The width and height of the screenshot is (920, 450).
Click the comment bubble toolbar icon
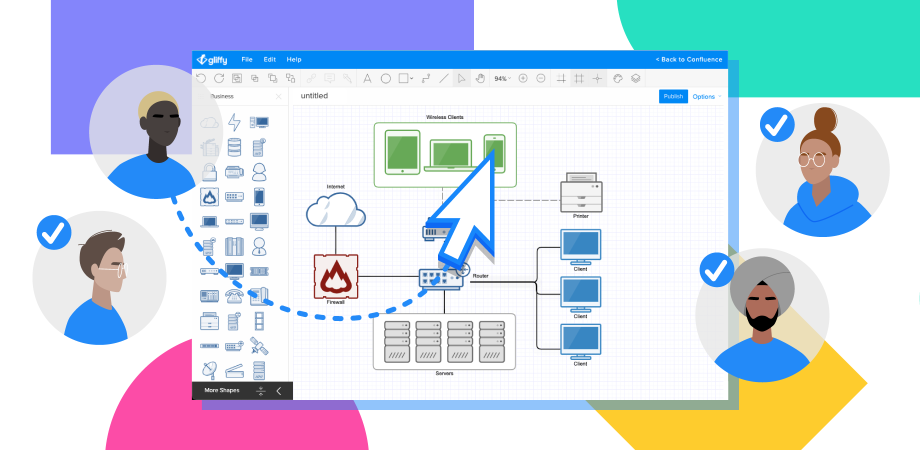click(329, 78)
